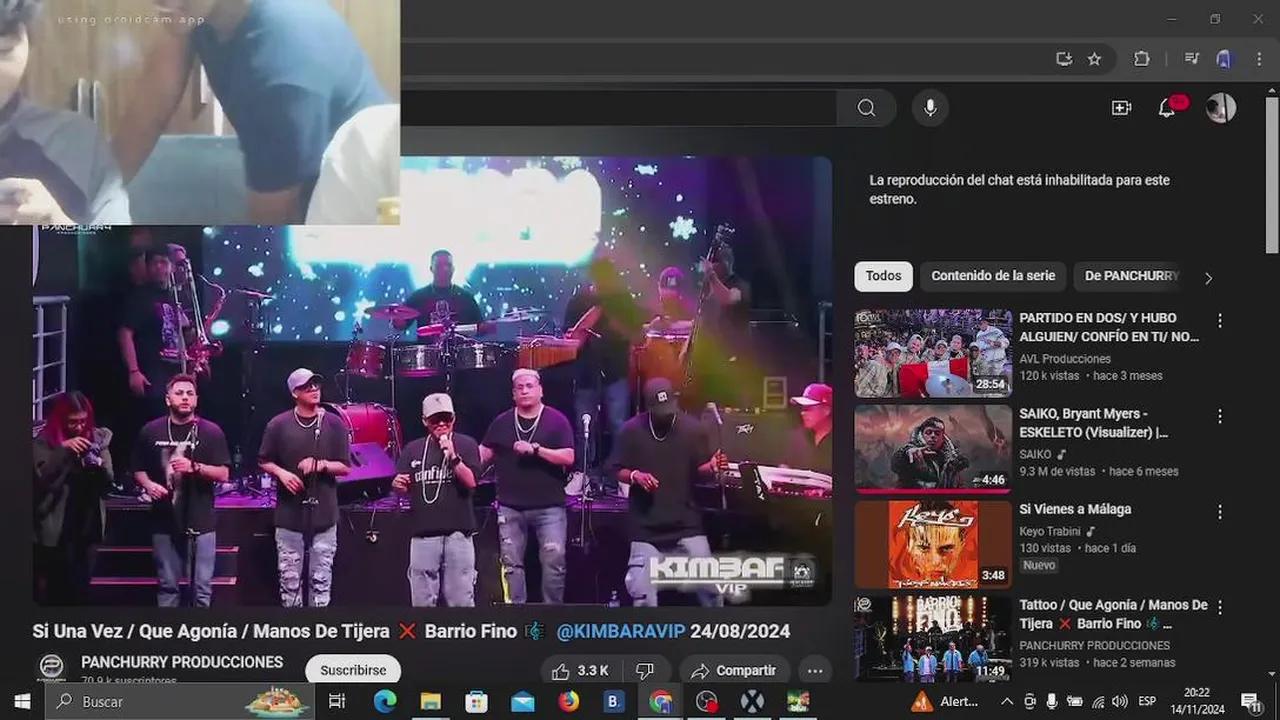Click the YouTube search magnifier button
The width and height of the screenshot is (1280, 720).
(x=866, y=108)
